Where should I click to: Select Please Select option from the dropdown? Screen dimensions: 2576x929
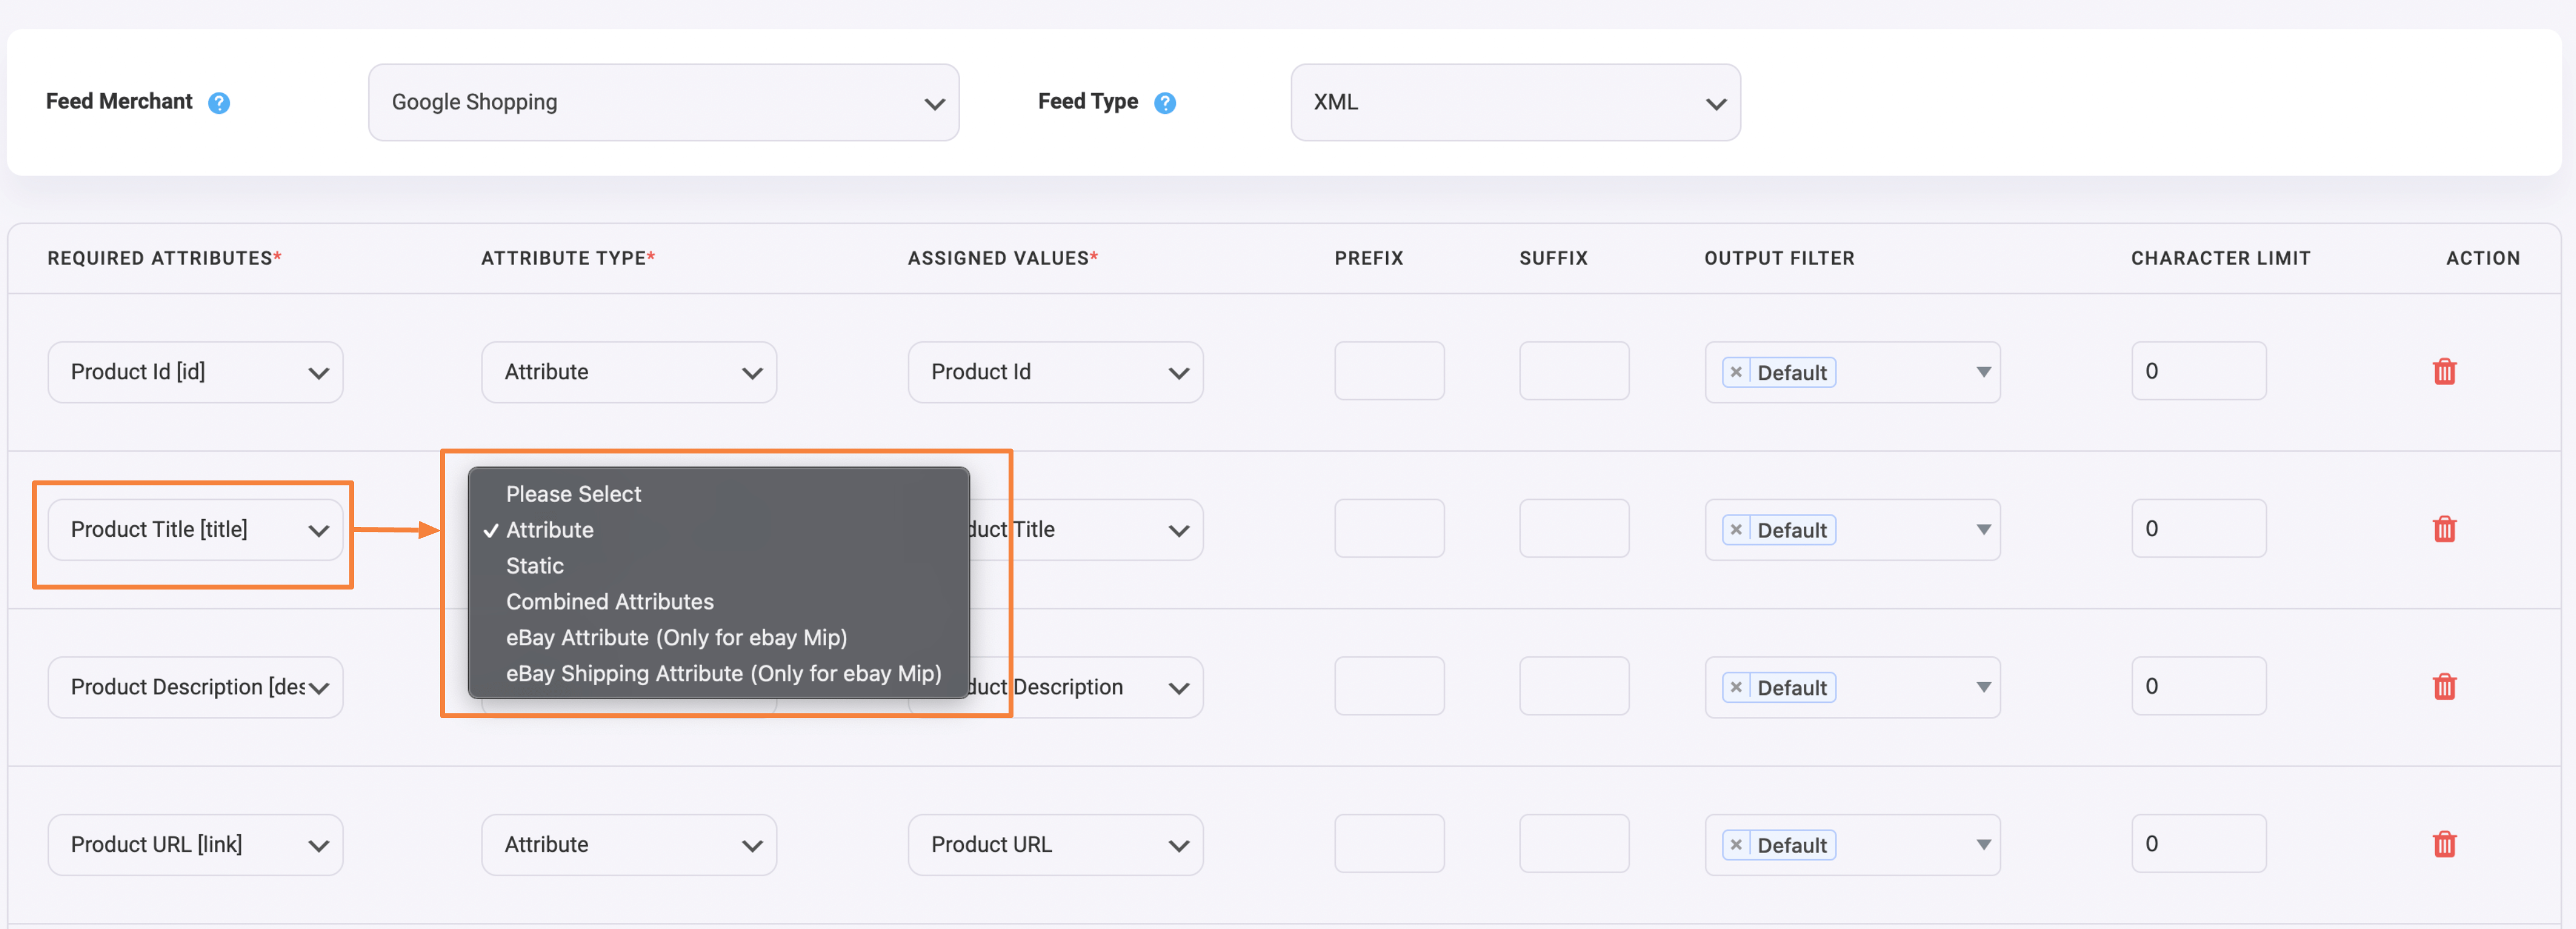[574, 493]
